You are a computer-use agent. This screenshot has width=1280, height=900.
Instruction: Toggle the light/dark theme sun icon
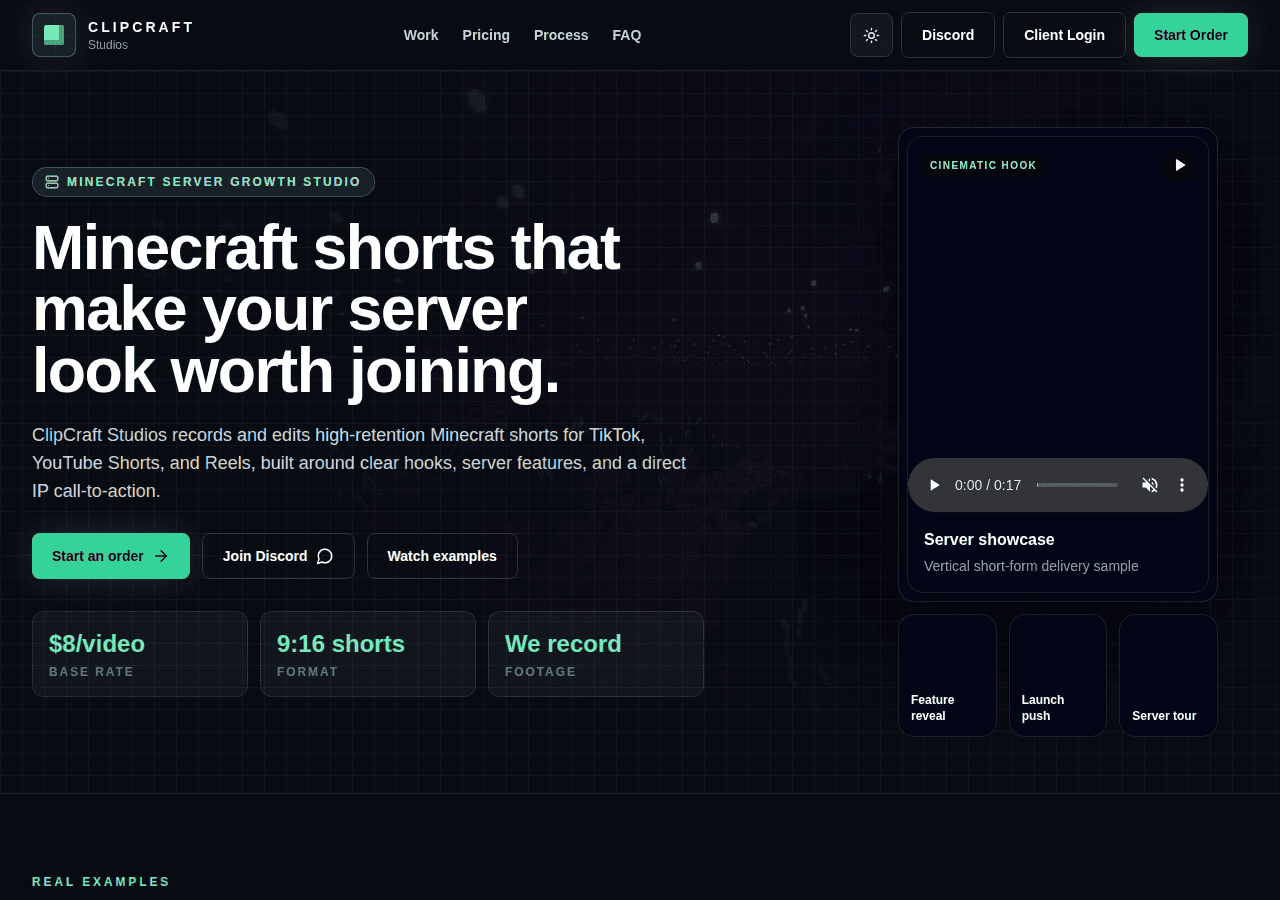click(871, 35)
